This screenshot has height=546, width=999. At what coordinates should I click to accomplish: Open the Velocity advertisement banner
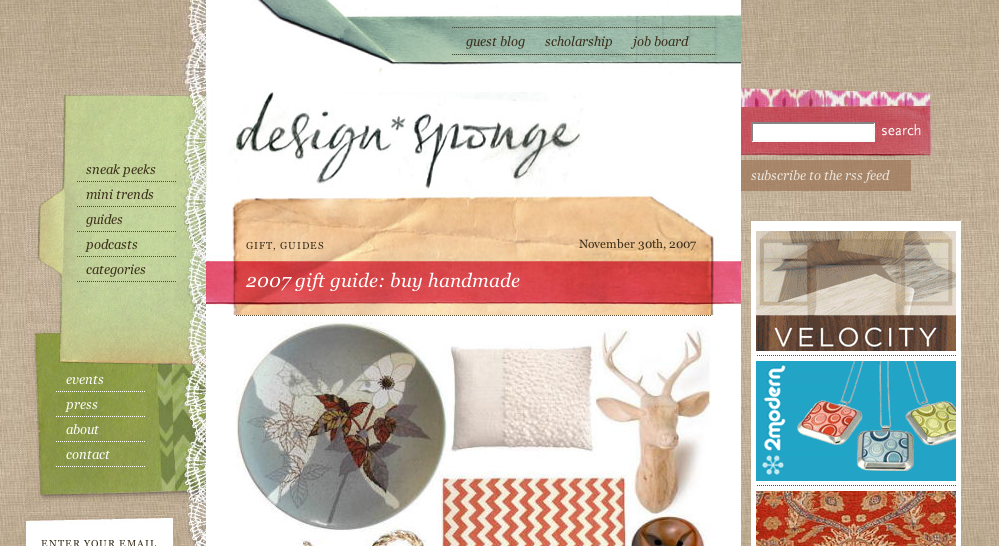point(856,291)
